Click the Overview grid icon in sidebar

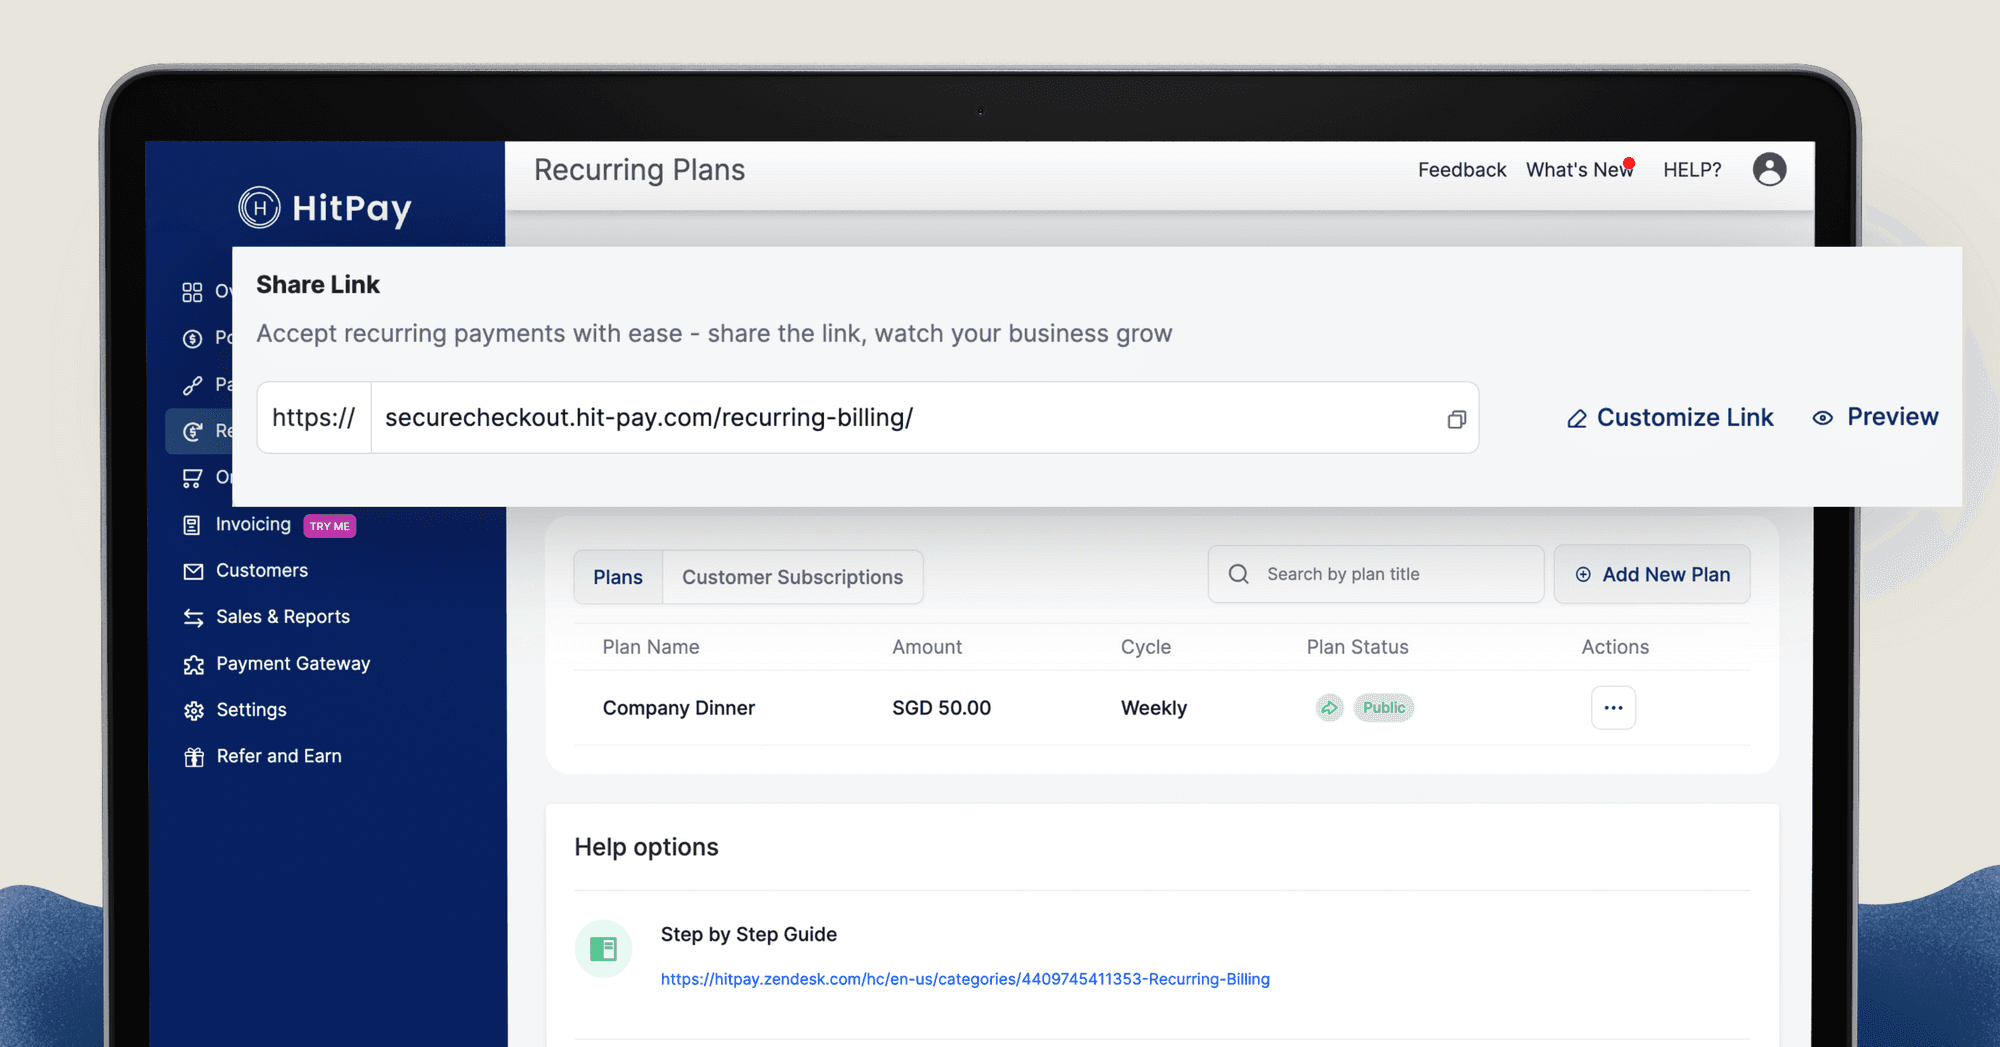tap(192, 292)
